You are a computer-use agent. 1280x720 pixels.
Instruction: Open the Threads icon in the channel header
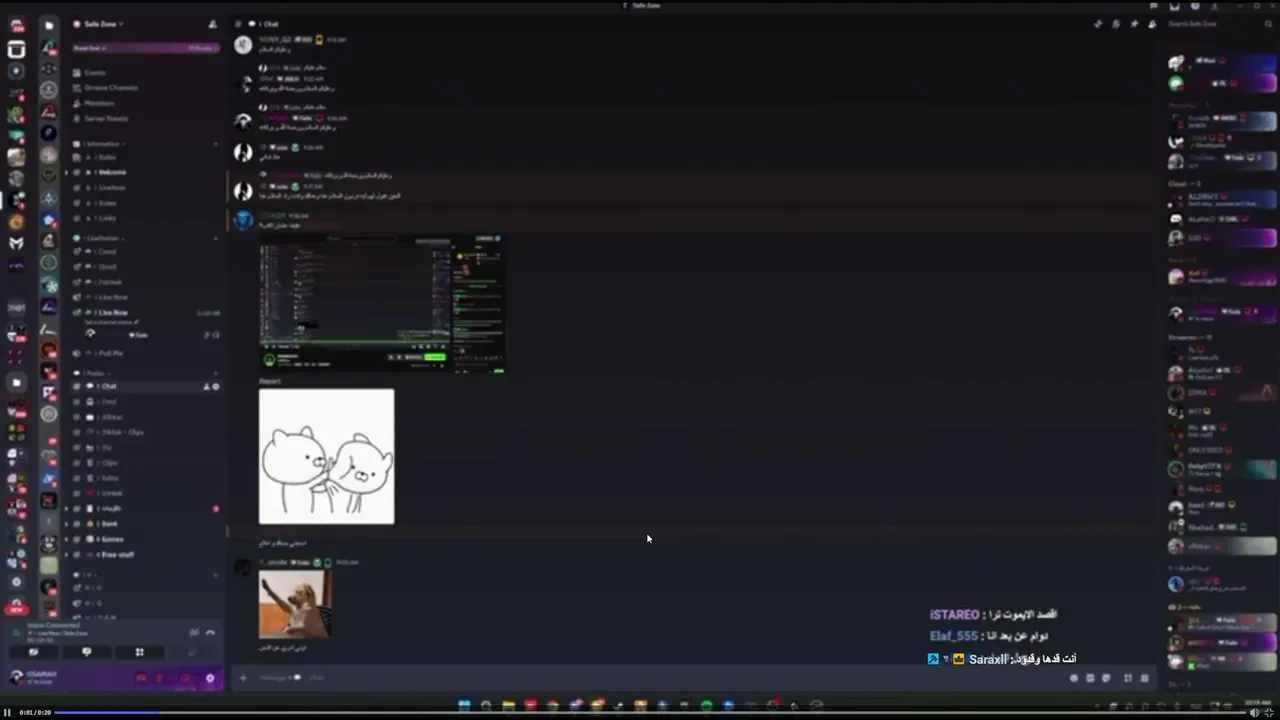1098,24
